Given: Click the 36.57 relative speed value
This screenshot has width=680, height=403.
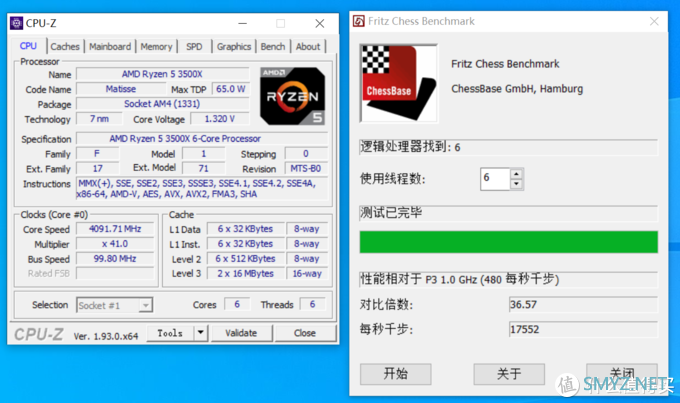Looking at the screenshot, I should (x=583, y=305).
